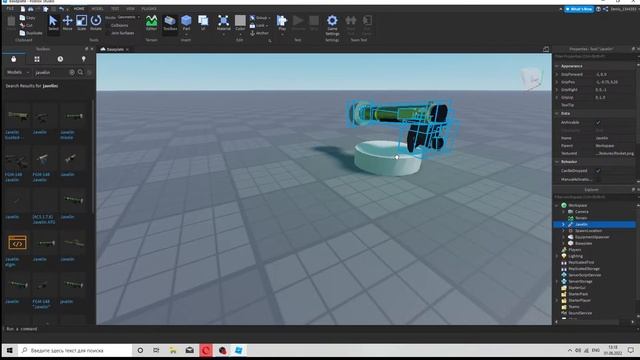Toggle Join Surfaces option

pyautogui.click(x=120, y=33)
